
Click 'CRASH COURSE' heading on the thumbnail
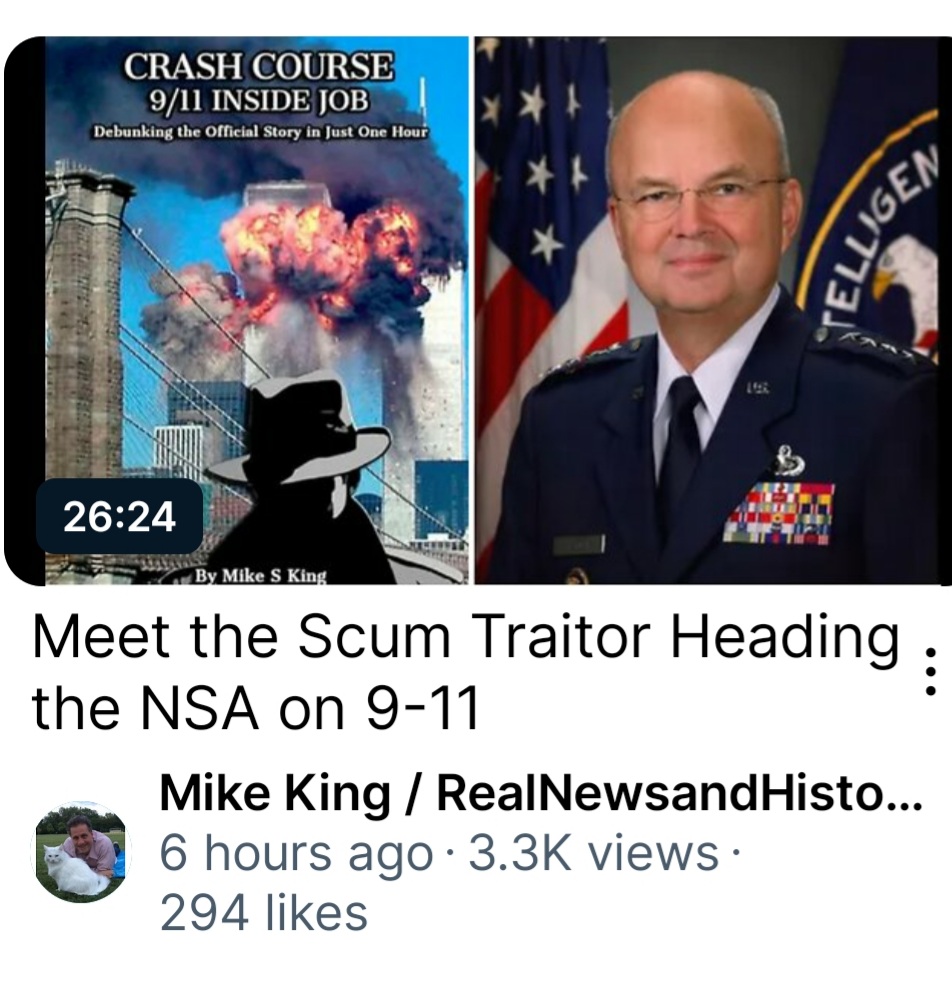tap(258, 67)
